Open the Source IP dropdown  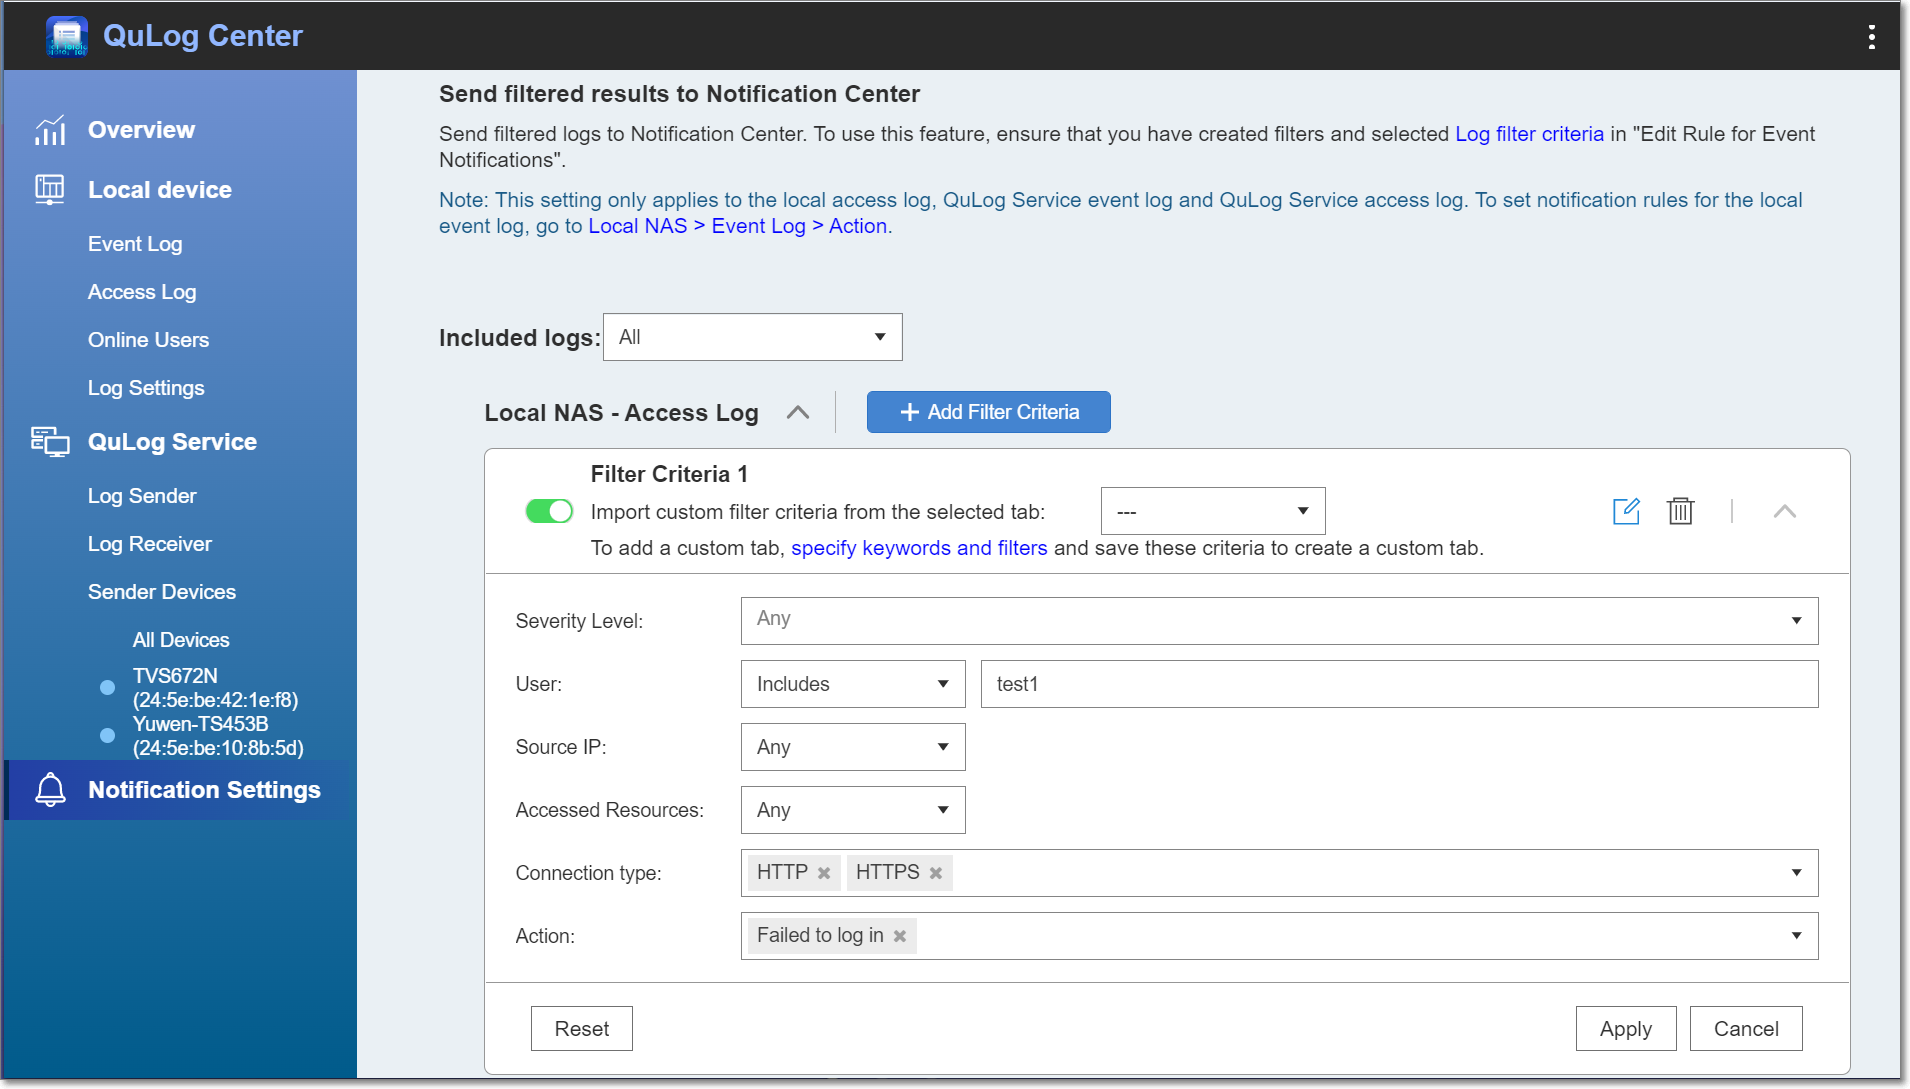click(853, 747)
